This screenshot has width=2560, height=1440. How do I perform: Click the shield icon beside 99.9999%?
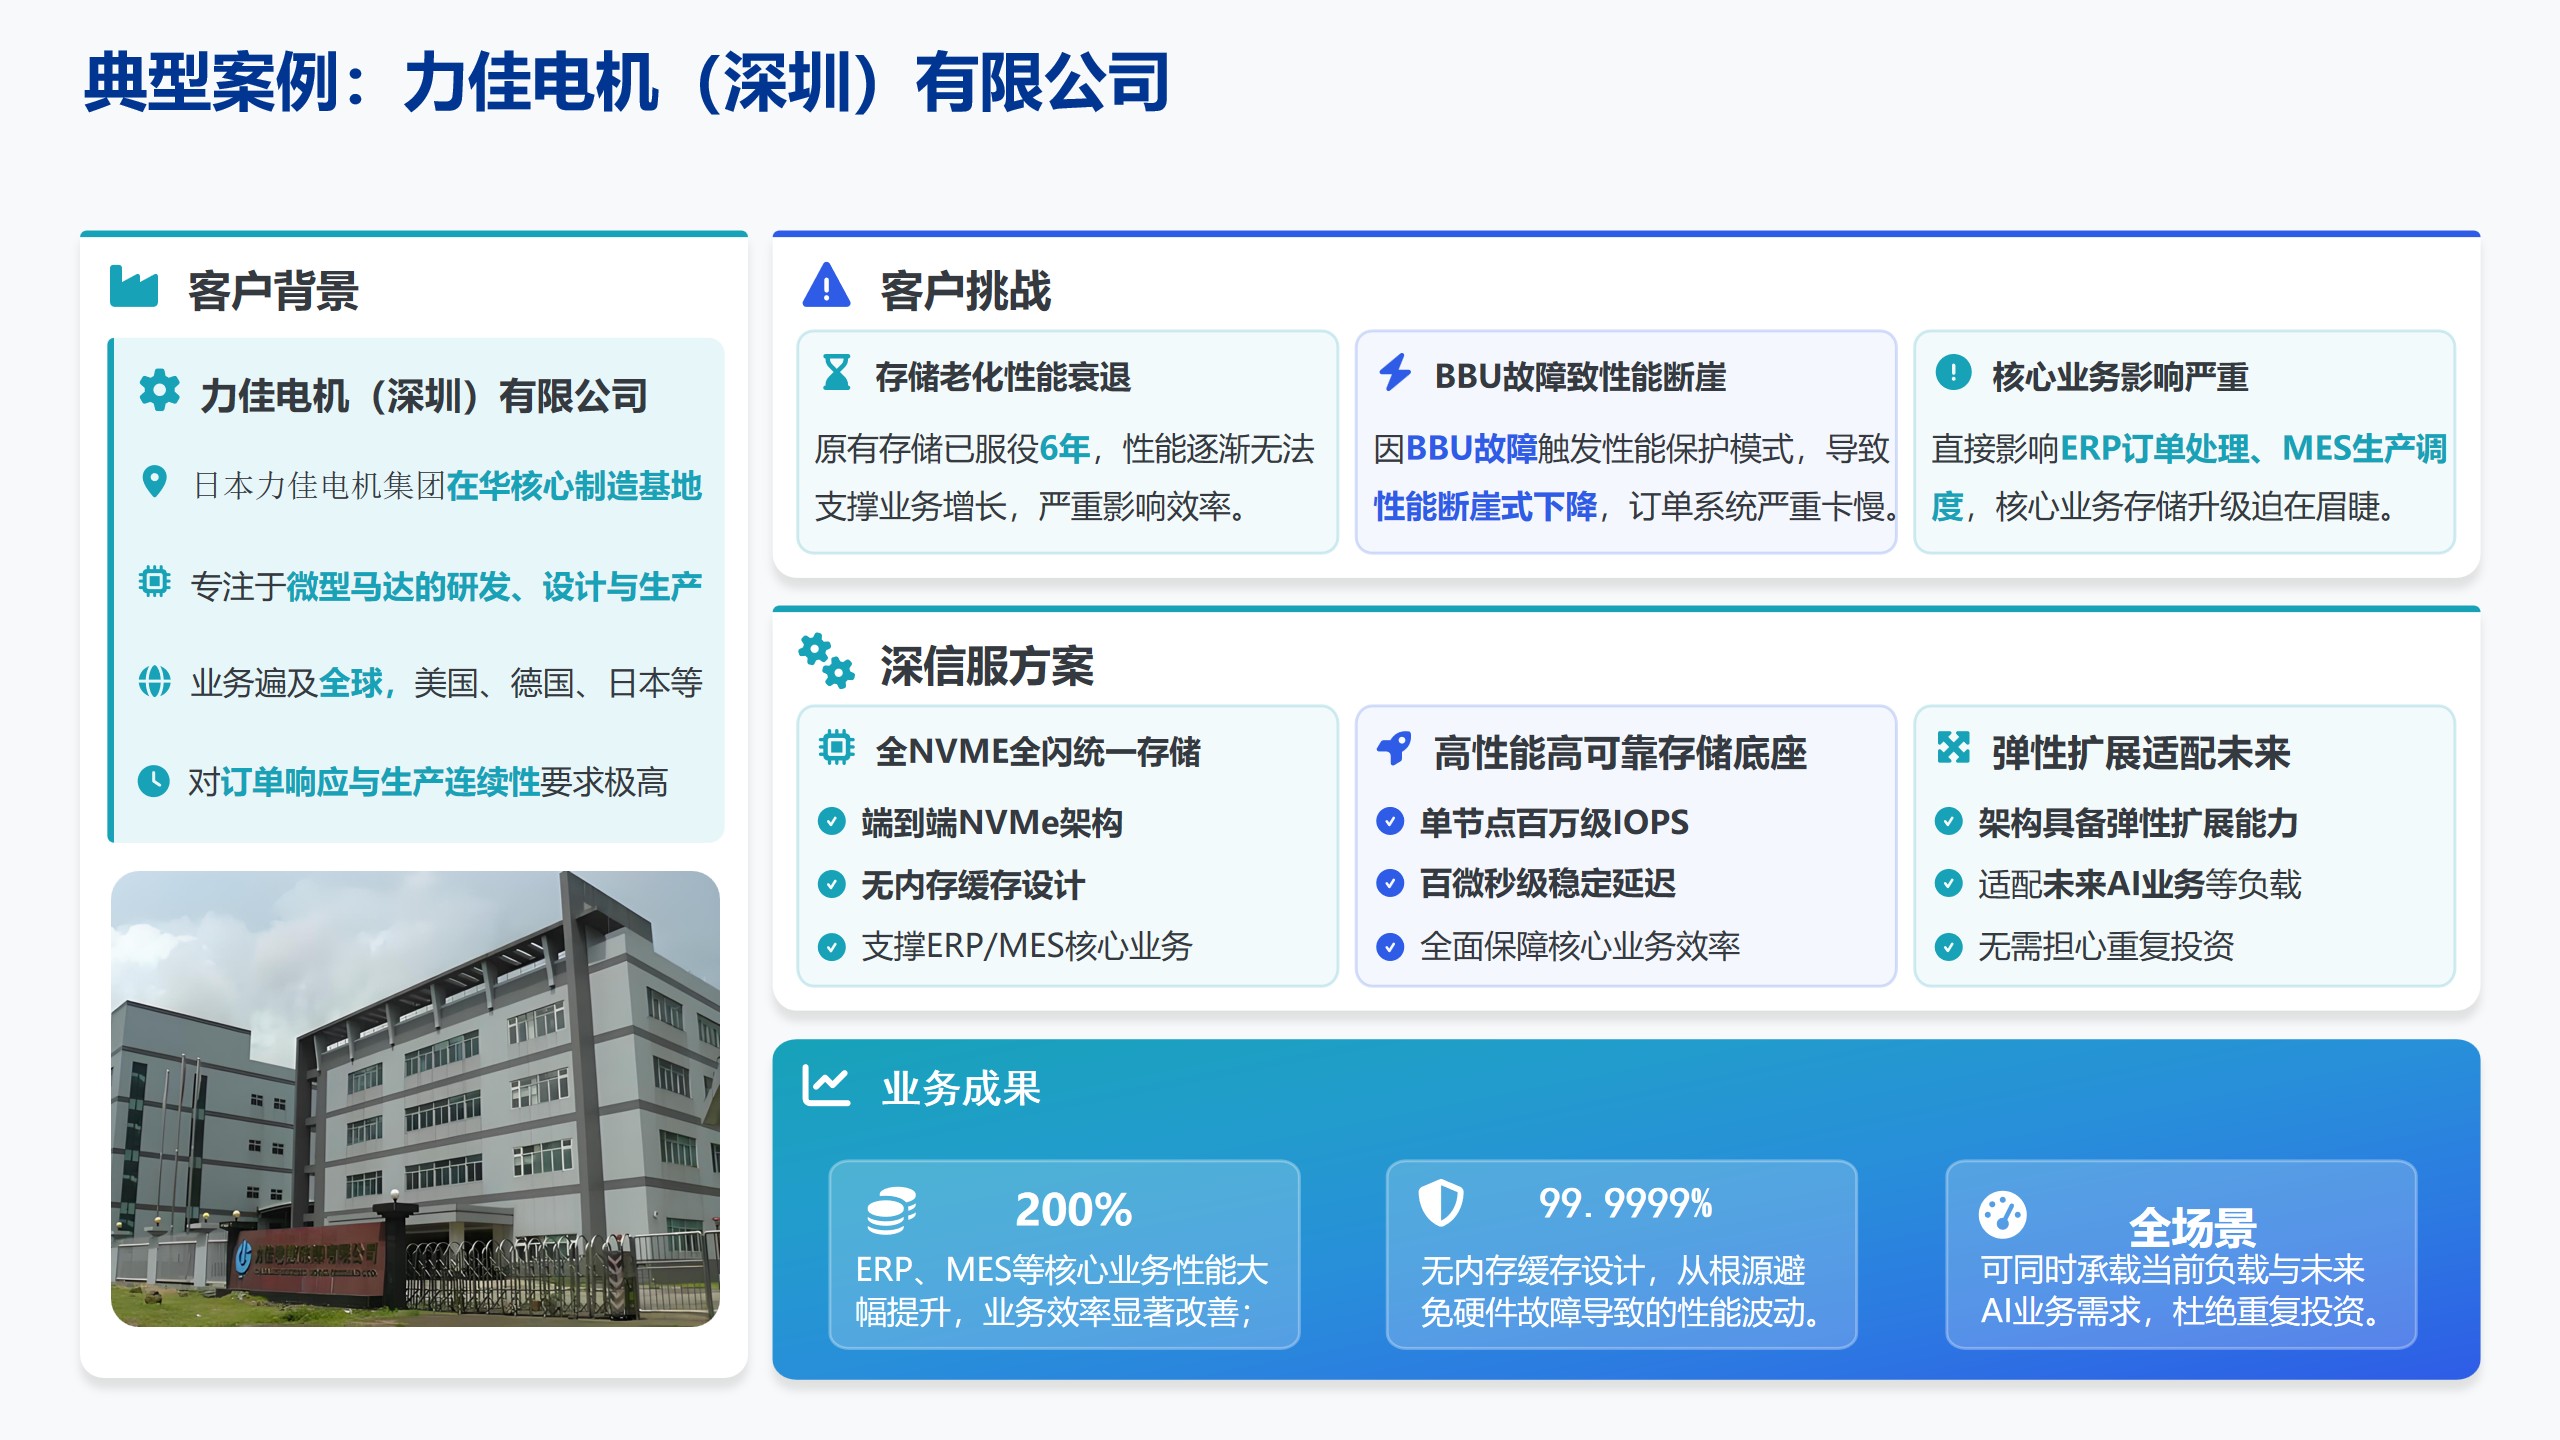1441,1203
